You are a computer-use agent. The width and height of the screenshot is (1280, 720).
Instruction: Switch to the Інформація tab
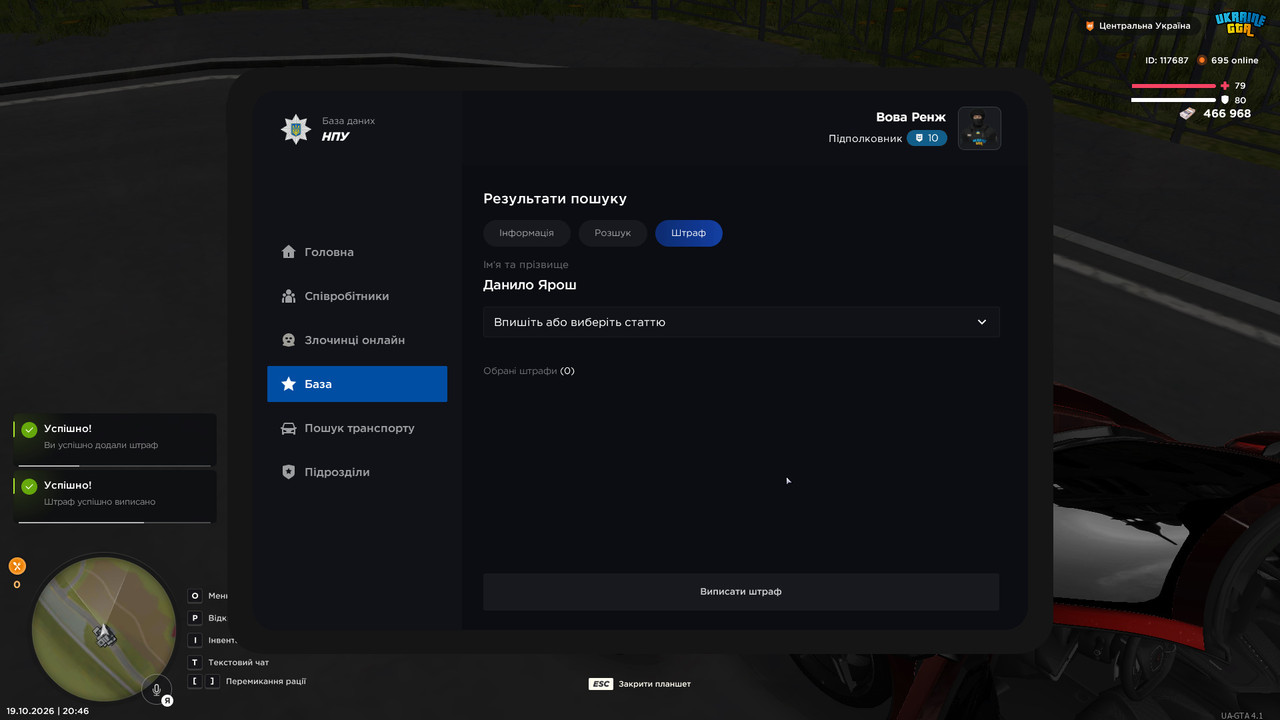click(526, 233)
